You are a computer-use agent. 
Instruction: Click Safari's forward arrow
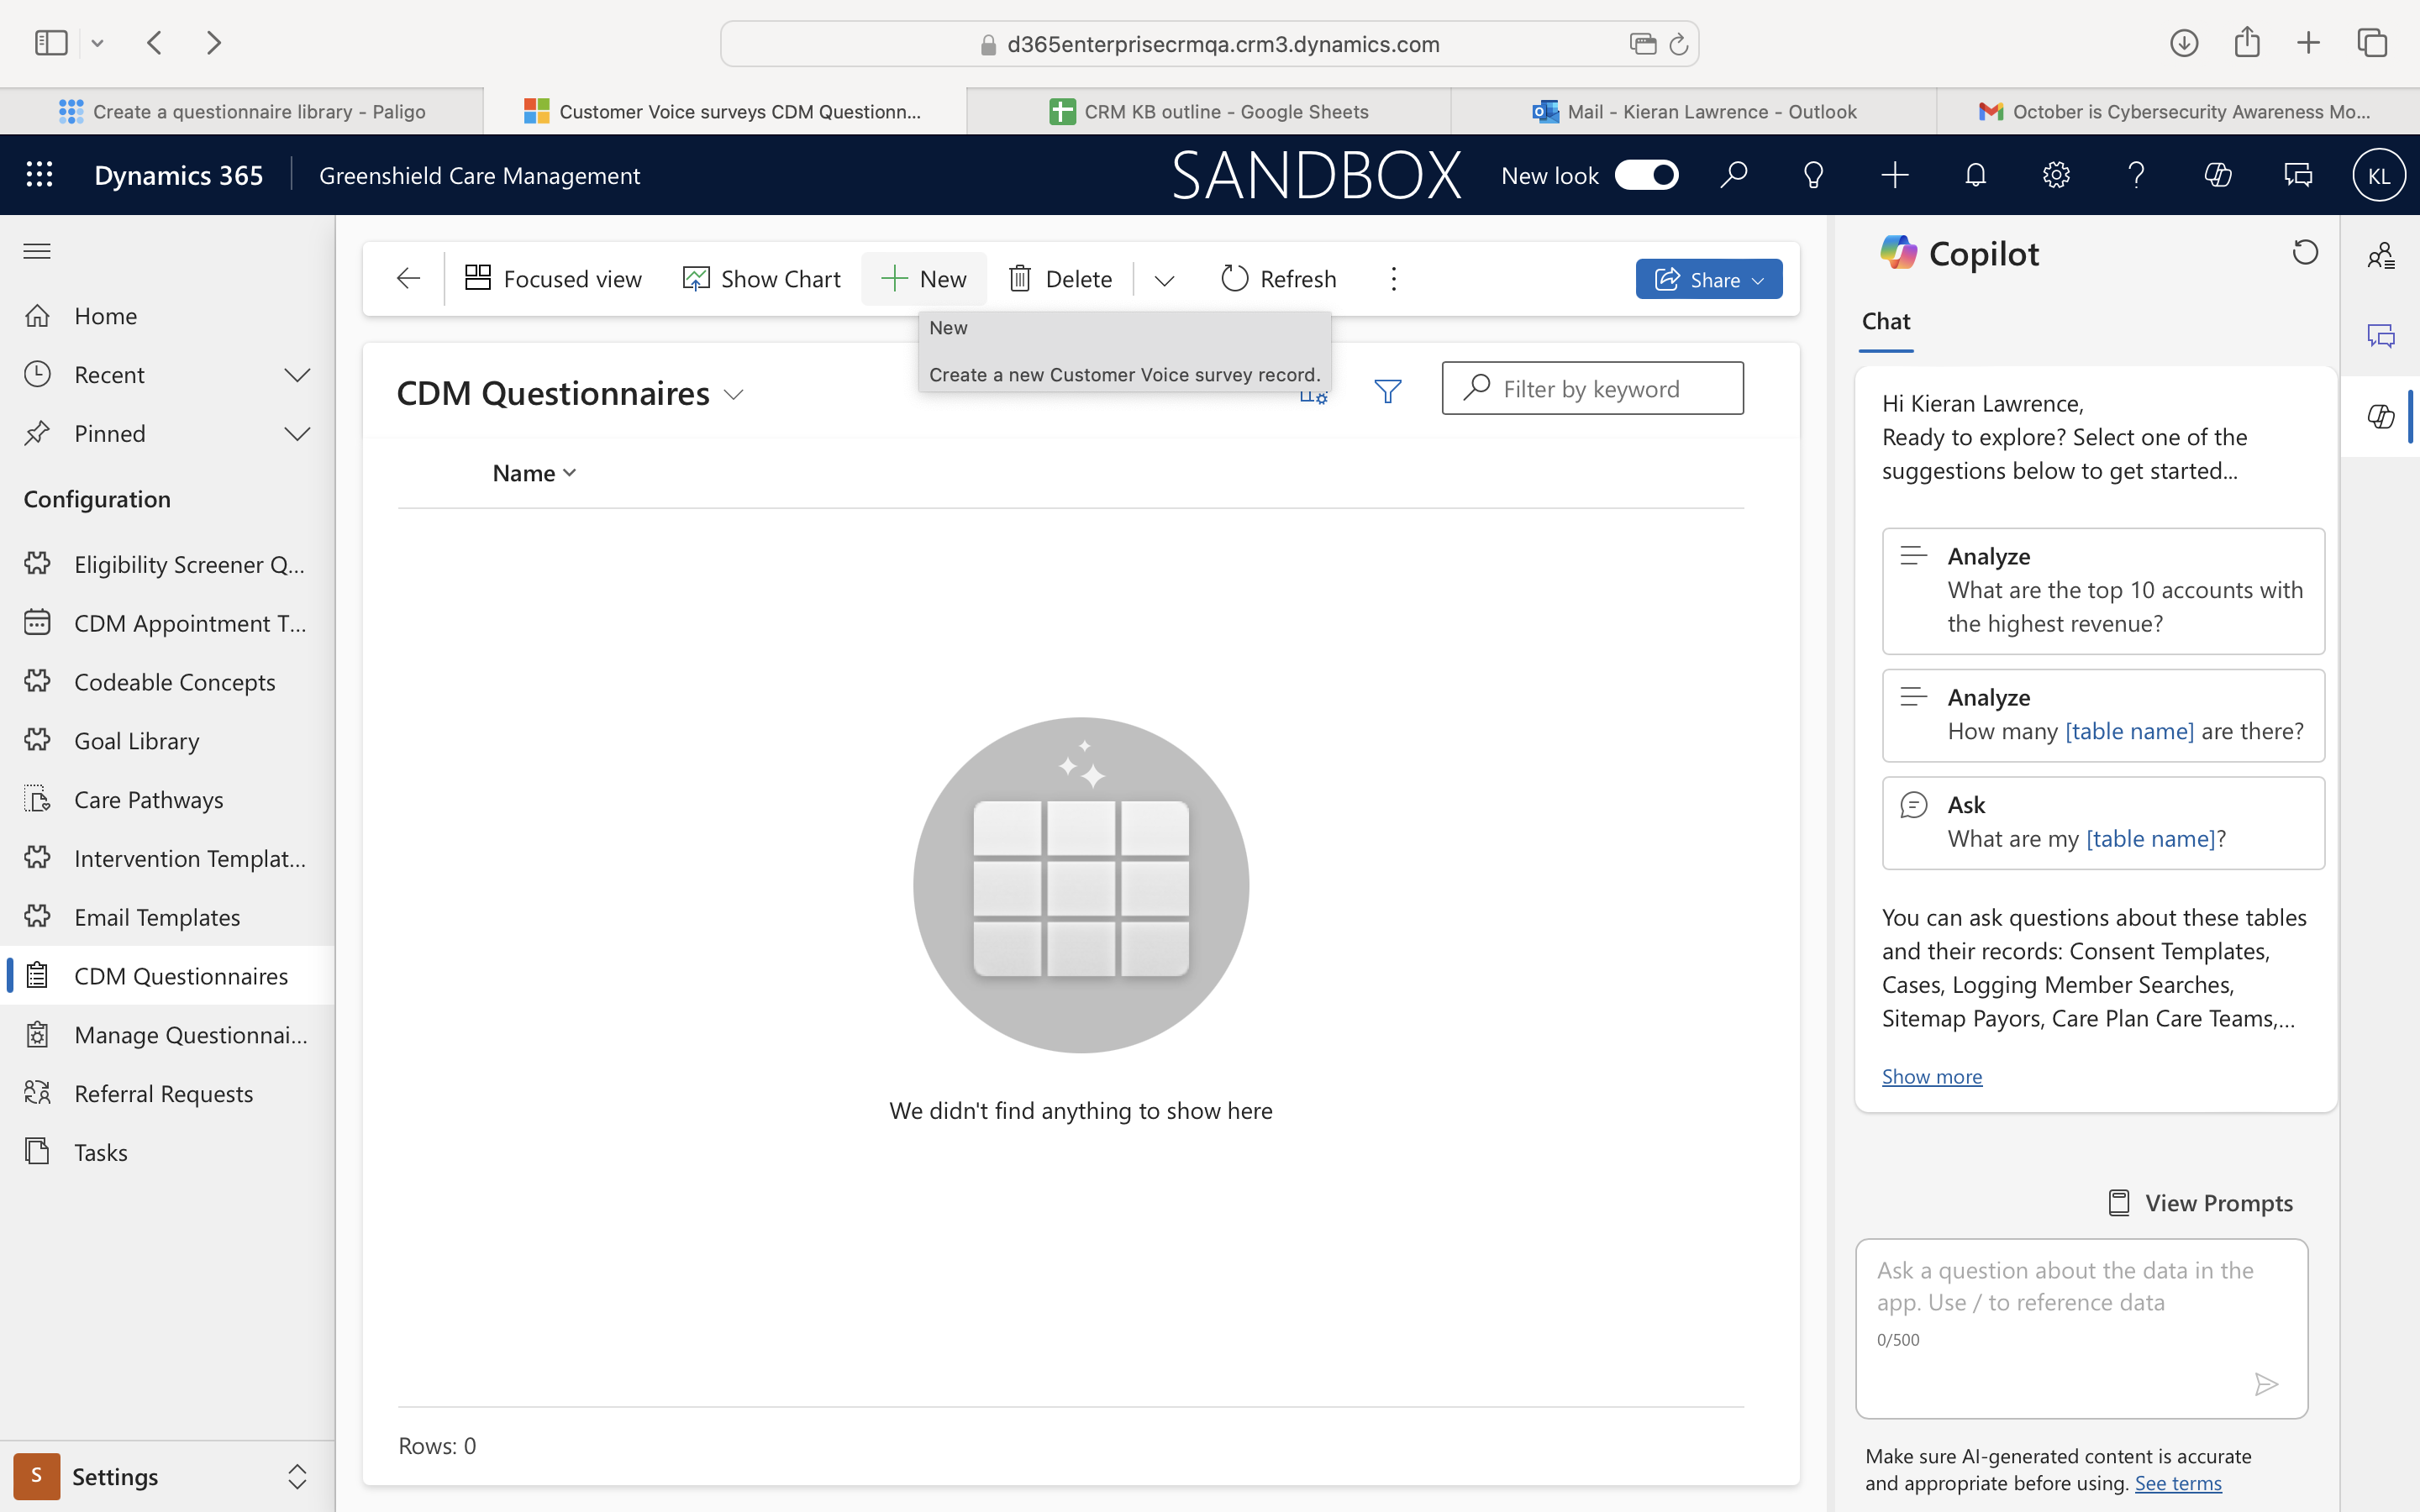point(213,43)
